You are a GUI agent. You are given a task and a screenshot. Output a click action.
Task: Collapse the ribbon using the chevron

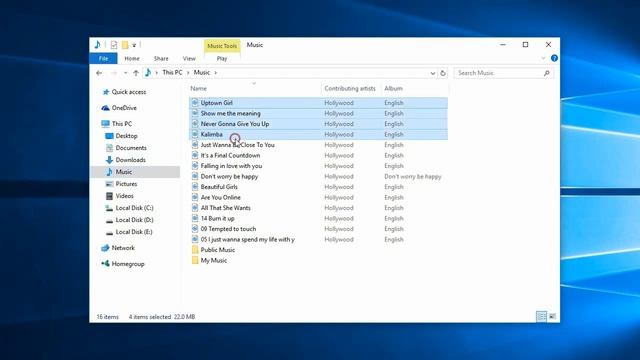[543, 58]
